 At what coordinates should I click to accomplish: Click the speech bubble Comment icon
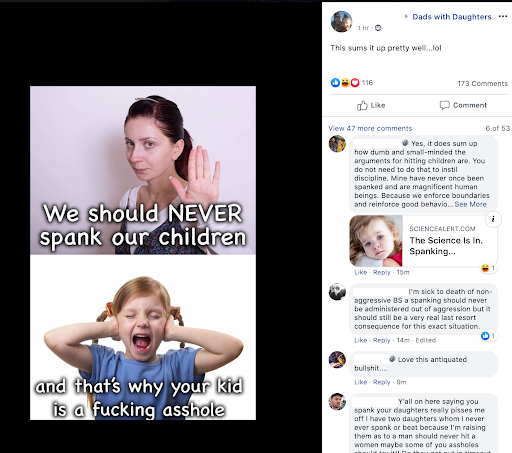coord(444,105)
